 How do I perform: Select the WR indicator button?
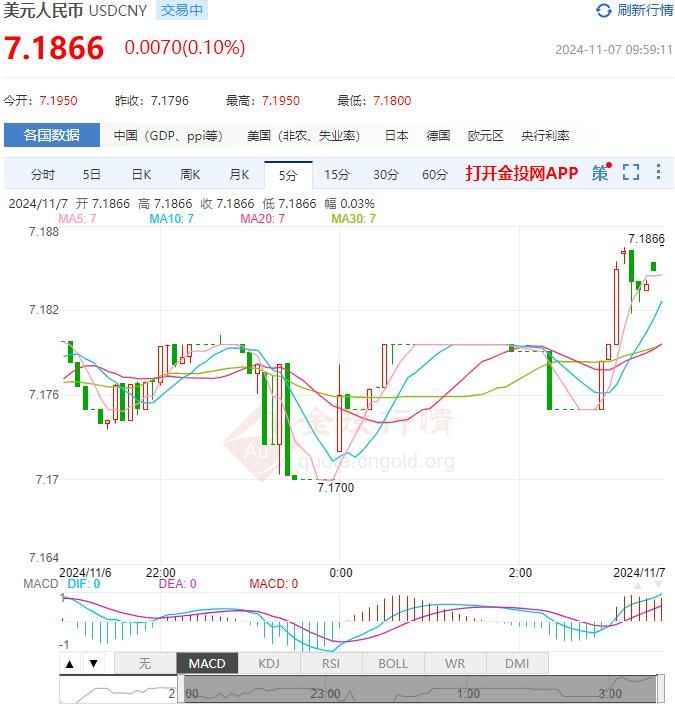455,664
